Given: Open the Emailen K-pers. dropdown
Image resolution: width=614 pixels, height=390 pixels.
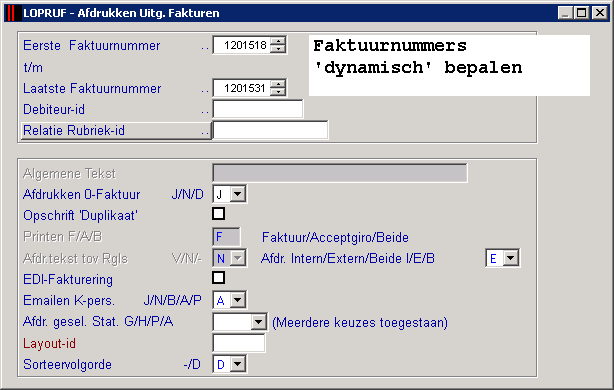Looking at the screenshot, I should pyautogui.click(x=238, y=300).
